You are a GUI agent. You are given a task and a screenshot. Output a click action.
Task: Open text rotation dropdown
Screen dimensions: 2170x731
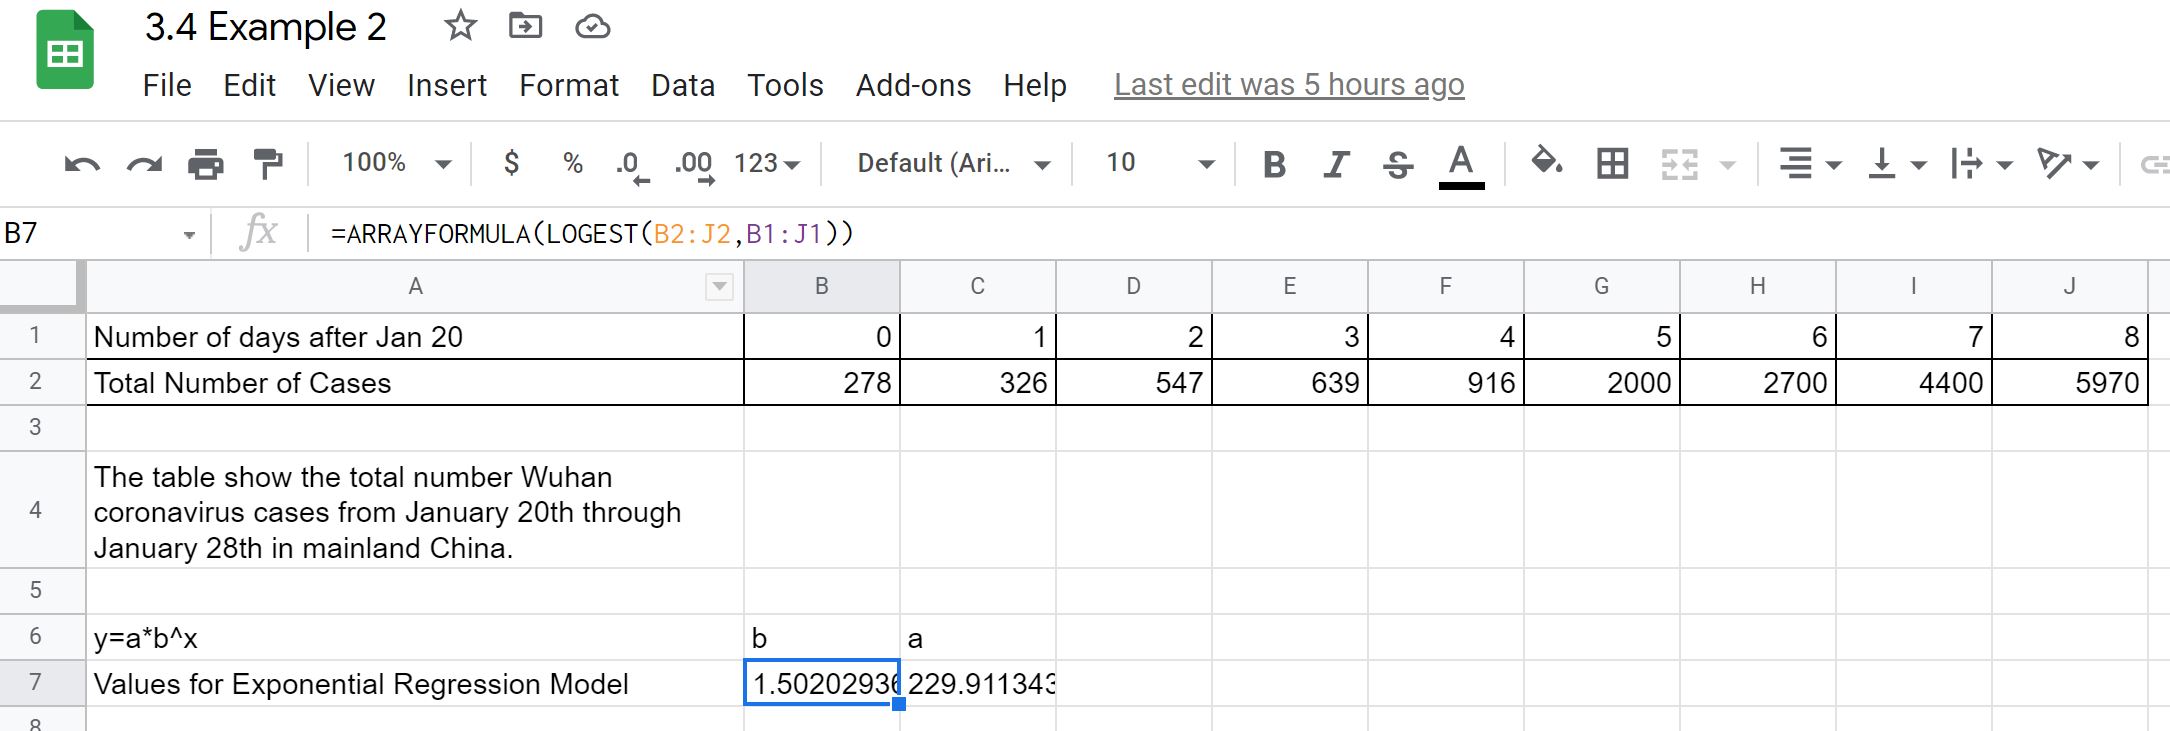[2067, 164]
